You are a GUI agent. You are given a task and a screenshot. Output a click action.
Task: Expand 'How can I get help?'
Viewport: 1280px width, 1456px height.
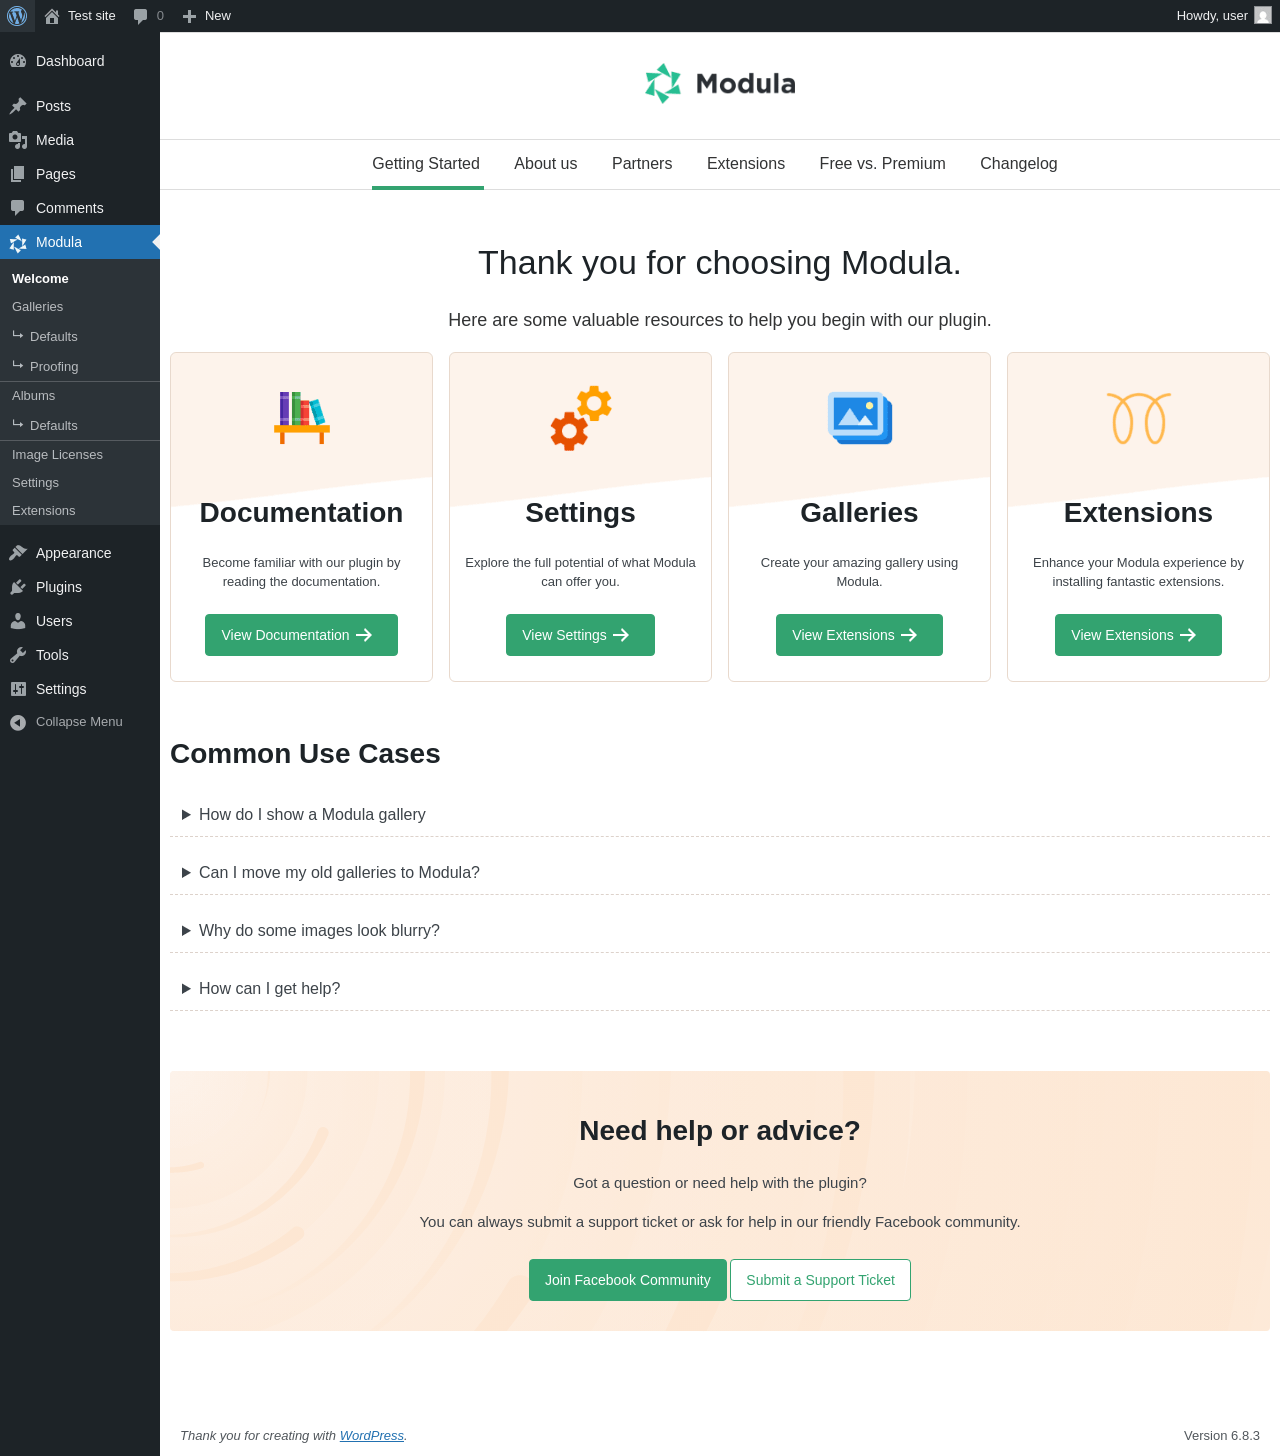click(720, 989)
